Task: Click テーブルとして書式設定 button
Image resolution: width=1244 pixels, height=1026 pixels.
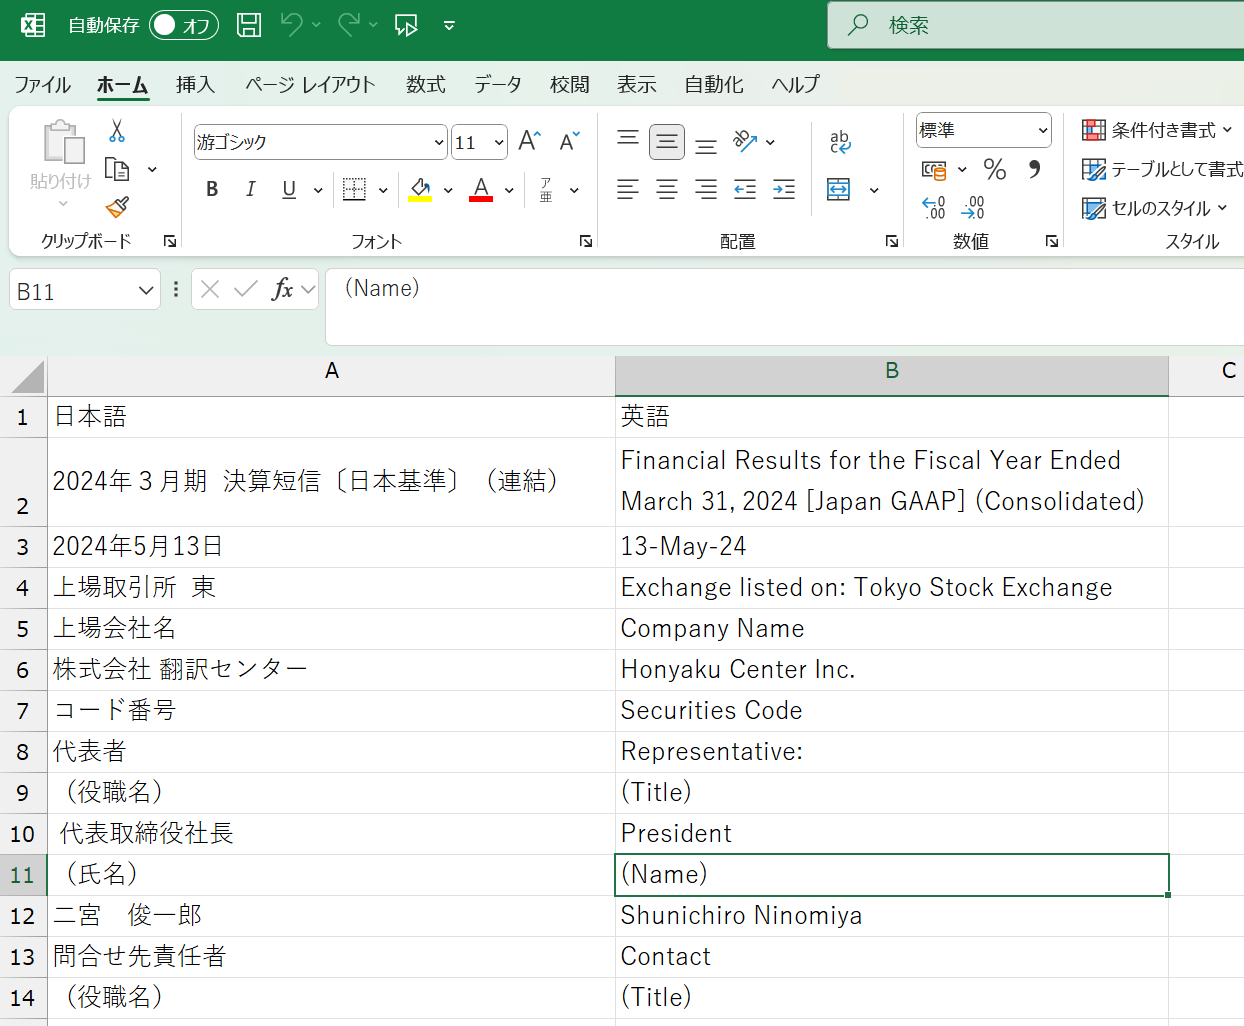Action: 1162,169
